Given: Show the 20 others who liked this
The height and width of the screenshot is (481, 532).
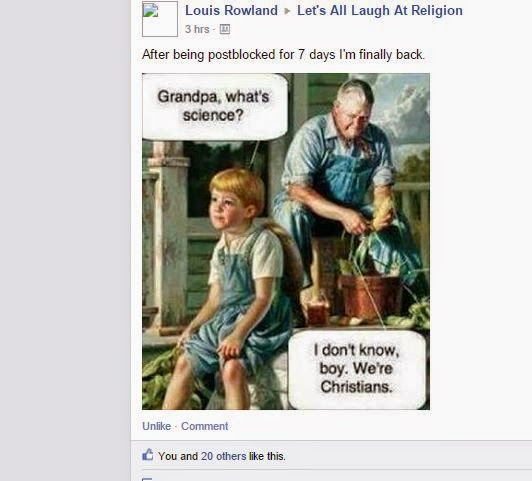Looking at the screenshot, I should [223, 456].
